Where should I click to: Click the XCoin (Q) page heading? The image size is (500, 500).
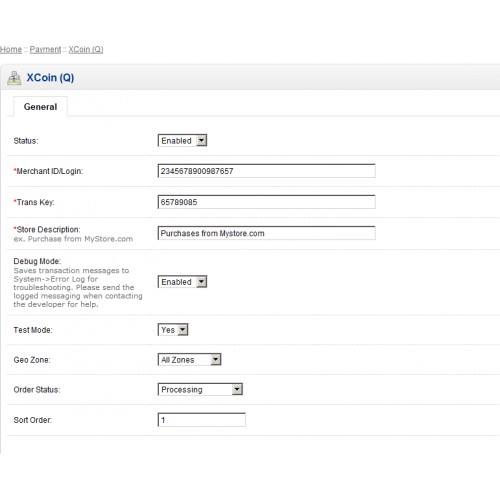[x=50, y=78]
